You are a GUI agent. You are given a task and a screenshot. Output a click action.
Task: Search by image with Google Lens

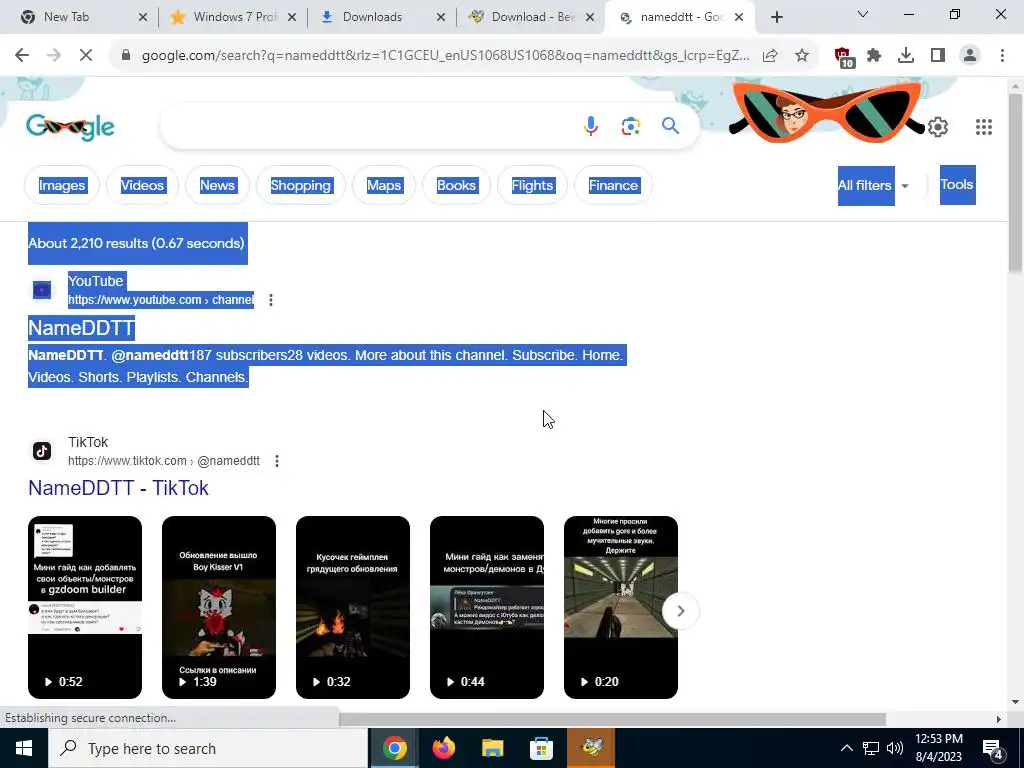click(x=630, y=126)
